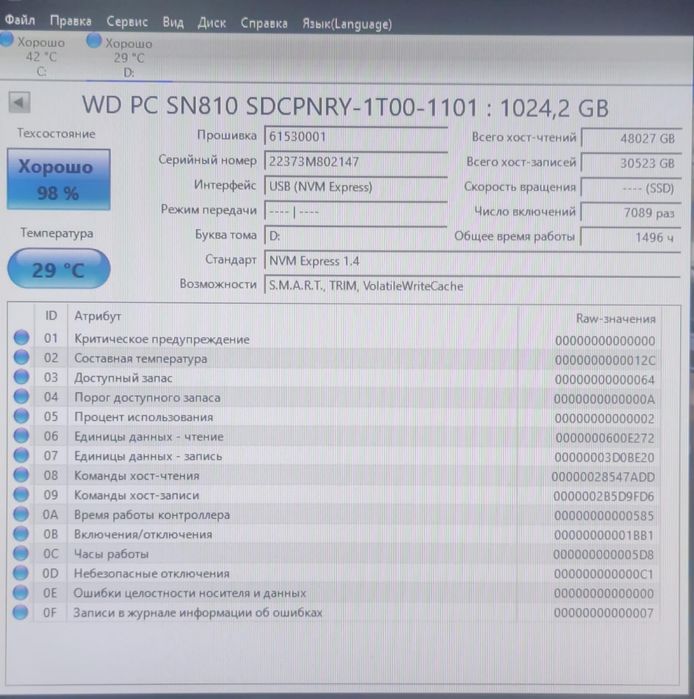
Task: Click the Прошивка field 61530001
Action: [356, 136]
